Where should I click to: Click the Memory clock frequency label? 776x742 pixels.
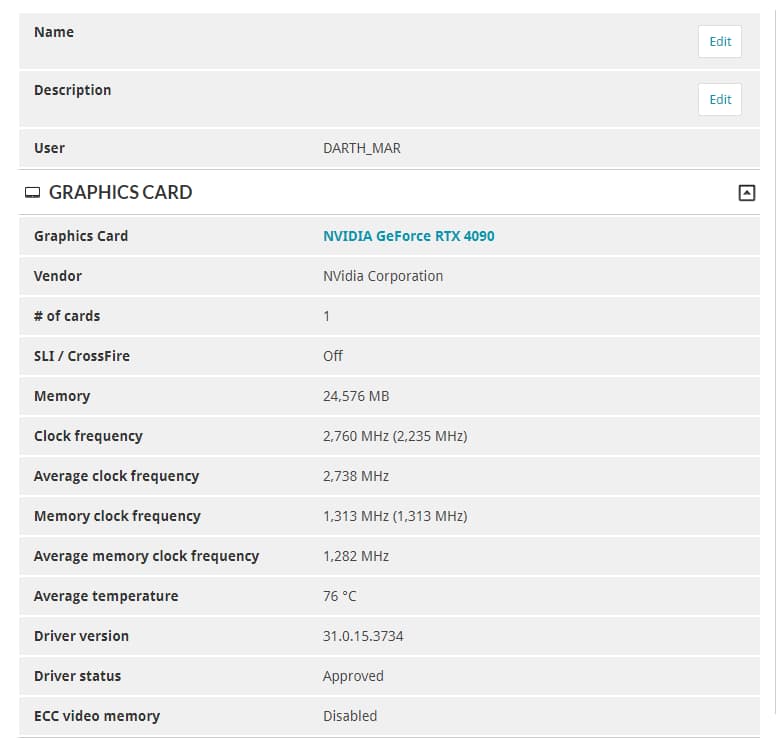pos(117,516)
